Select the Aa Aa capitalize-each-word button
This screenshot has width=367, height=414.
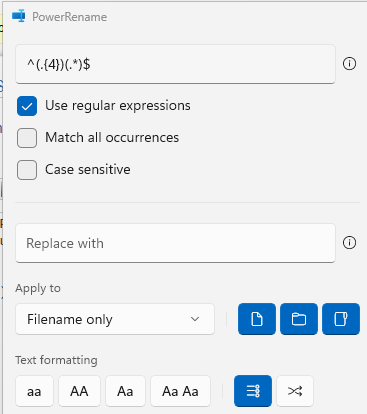click(x=180, y=391)
